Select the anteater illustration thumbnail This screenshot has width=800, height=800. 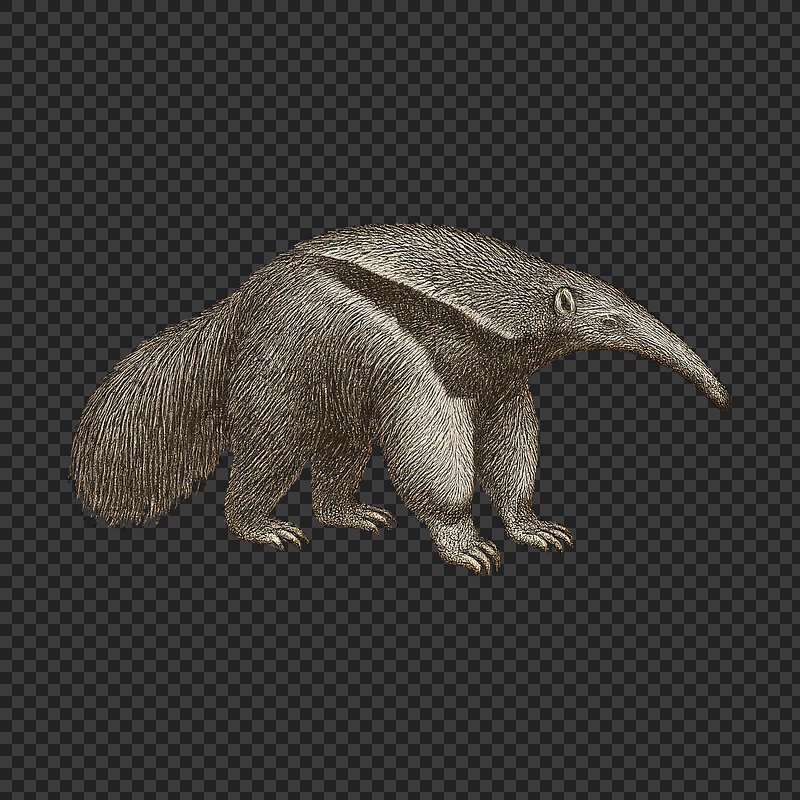point(400,400)
